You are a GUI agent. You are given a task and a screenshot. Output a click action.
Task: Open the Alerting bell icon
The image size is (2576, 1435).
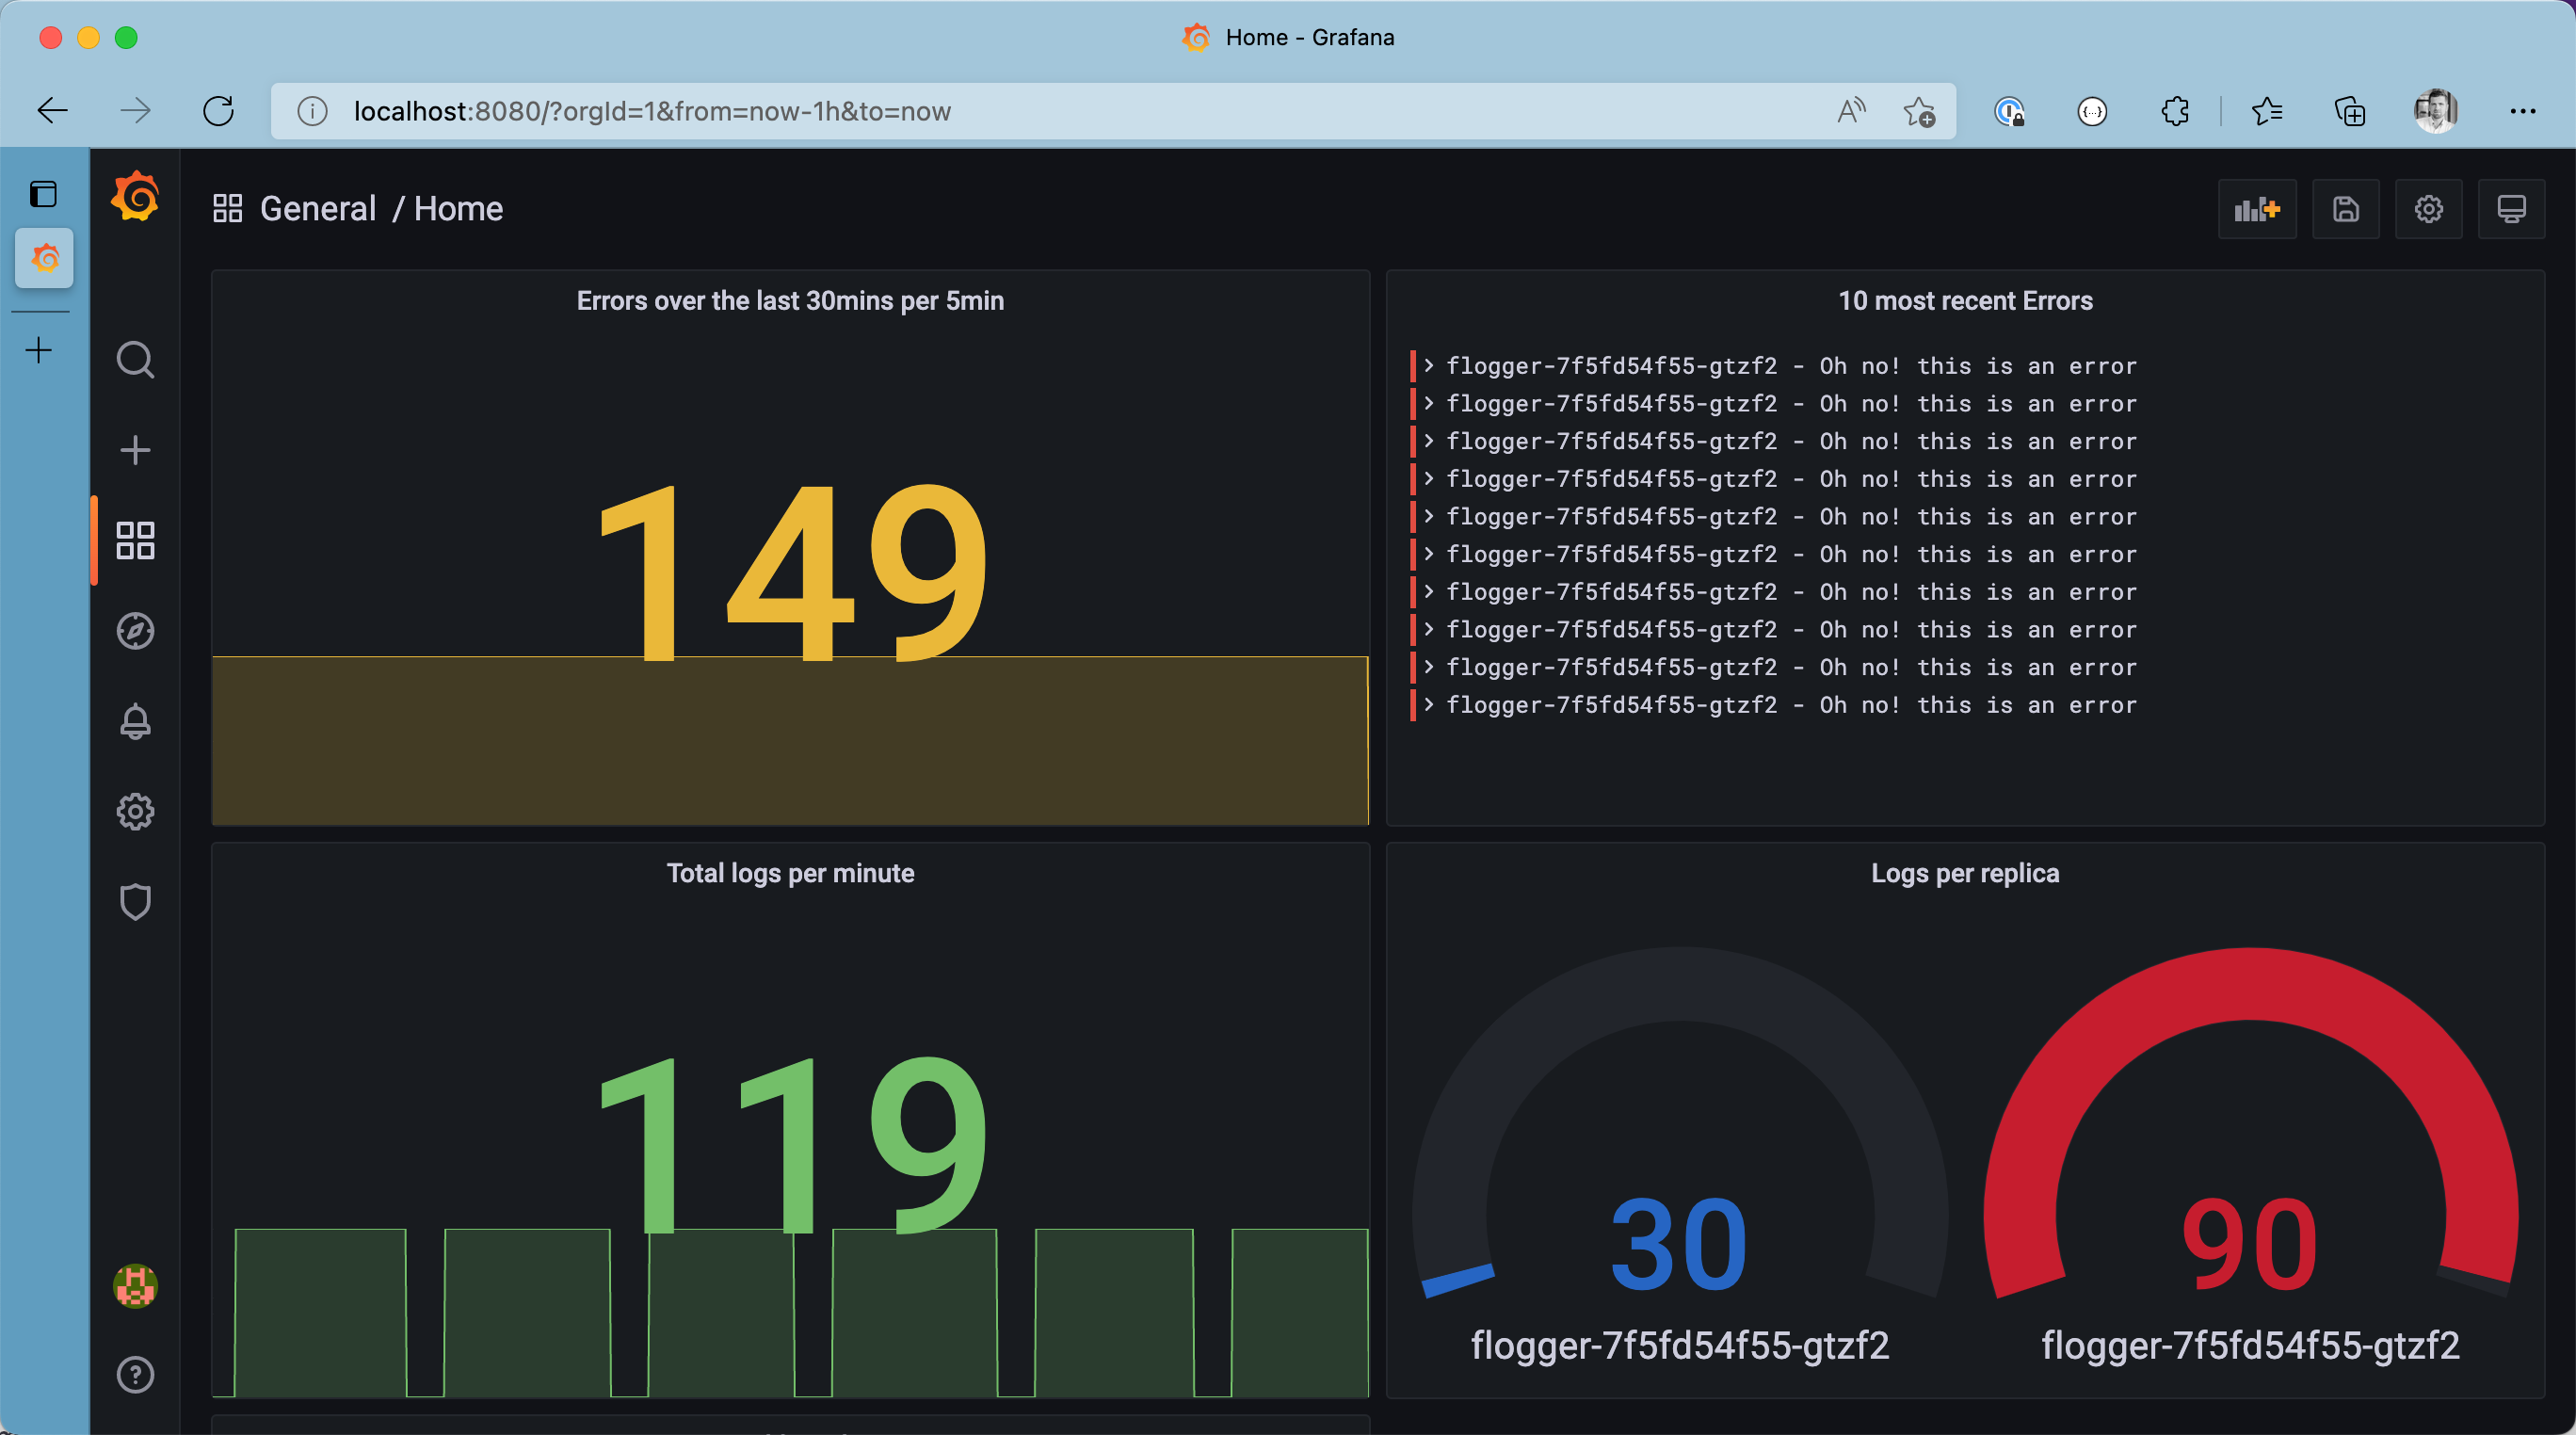[x=135, y=721]
